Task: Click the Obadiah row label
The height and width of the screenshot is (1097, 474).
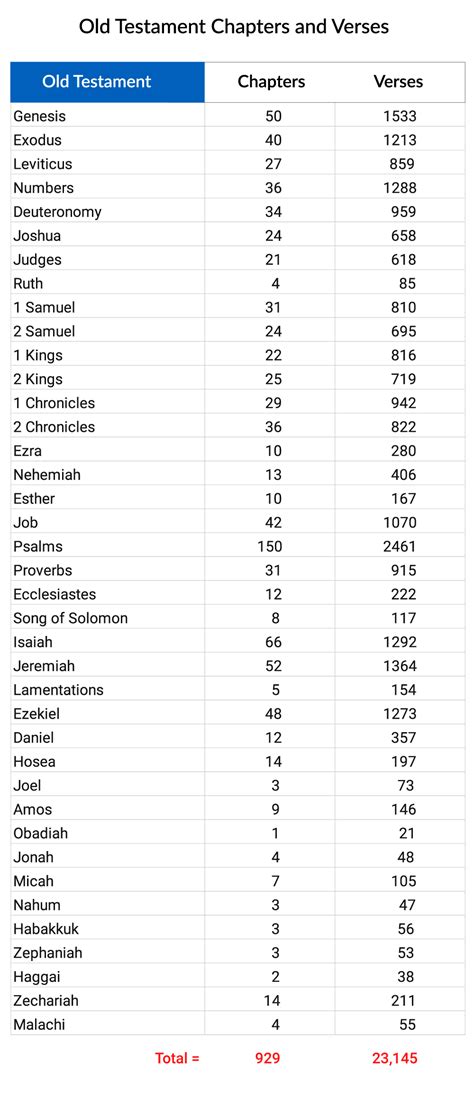Action: [41, 833]
